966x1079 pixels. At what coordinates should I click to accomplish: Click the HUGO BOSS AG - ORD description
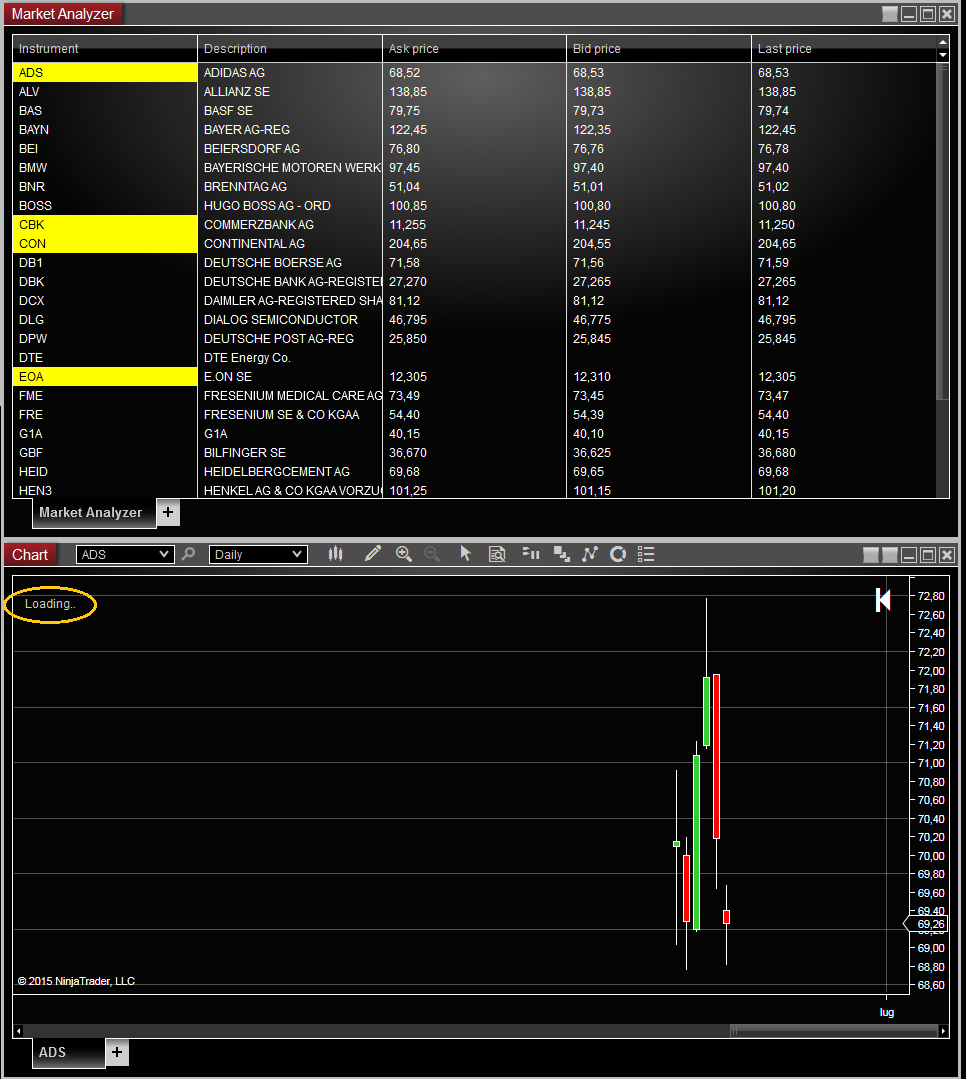click(267, 206)
